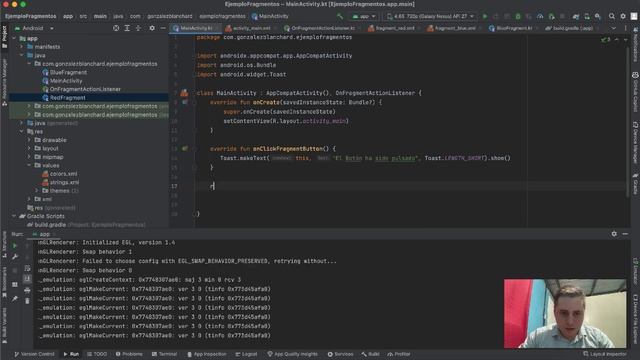Click onClickFragmentButton gutter icon
The image size is (640, 360).
[x=185, y=149]
